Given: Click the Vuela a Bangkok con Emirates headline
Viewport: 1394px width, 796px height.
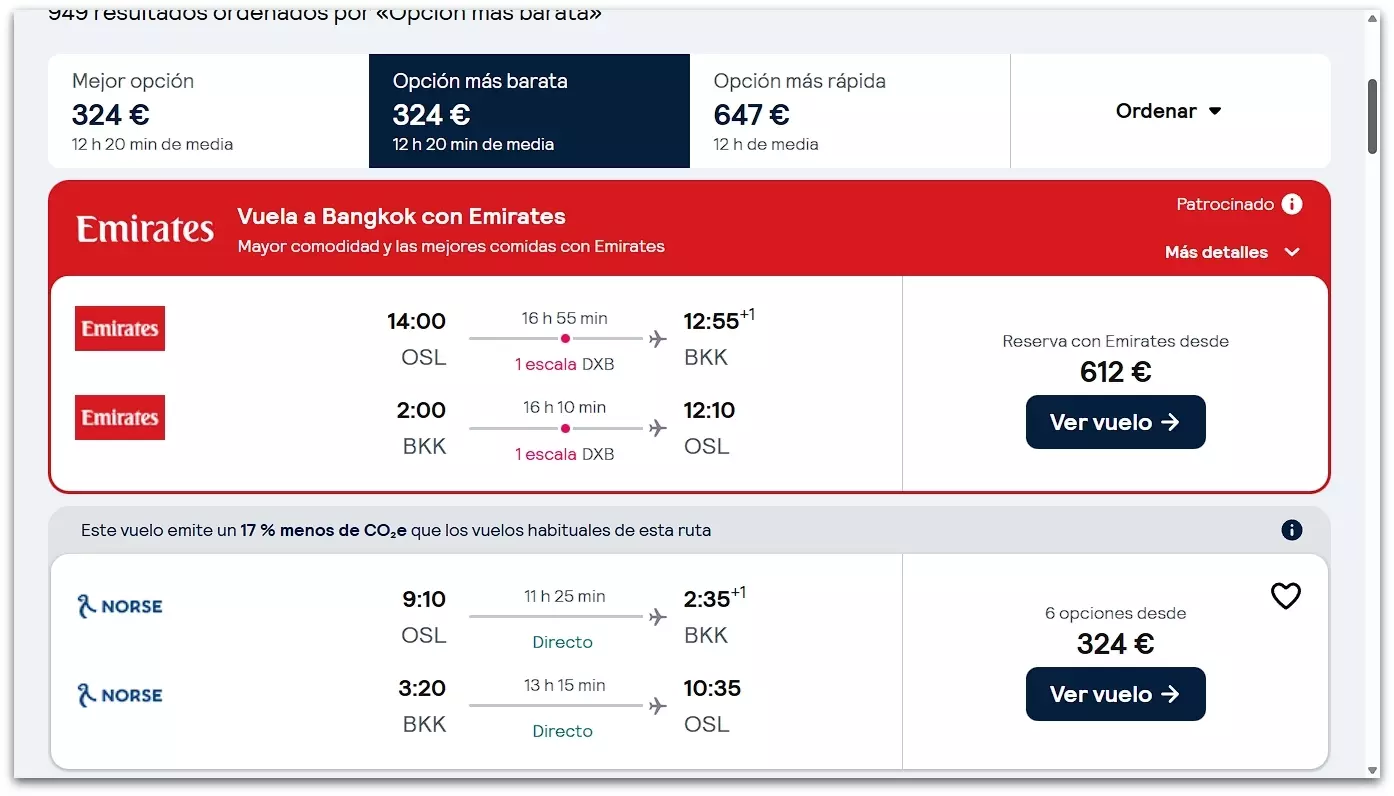Looking at the screenshot, I should pos(401,216).
